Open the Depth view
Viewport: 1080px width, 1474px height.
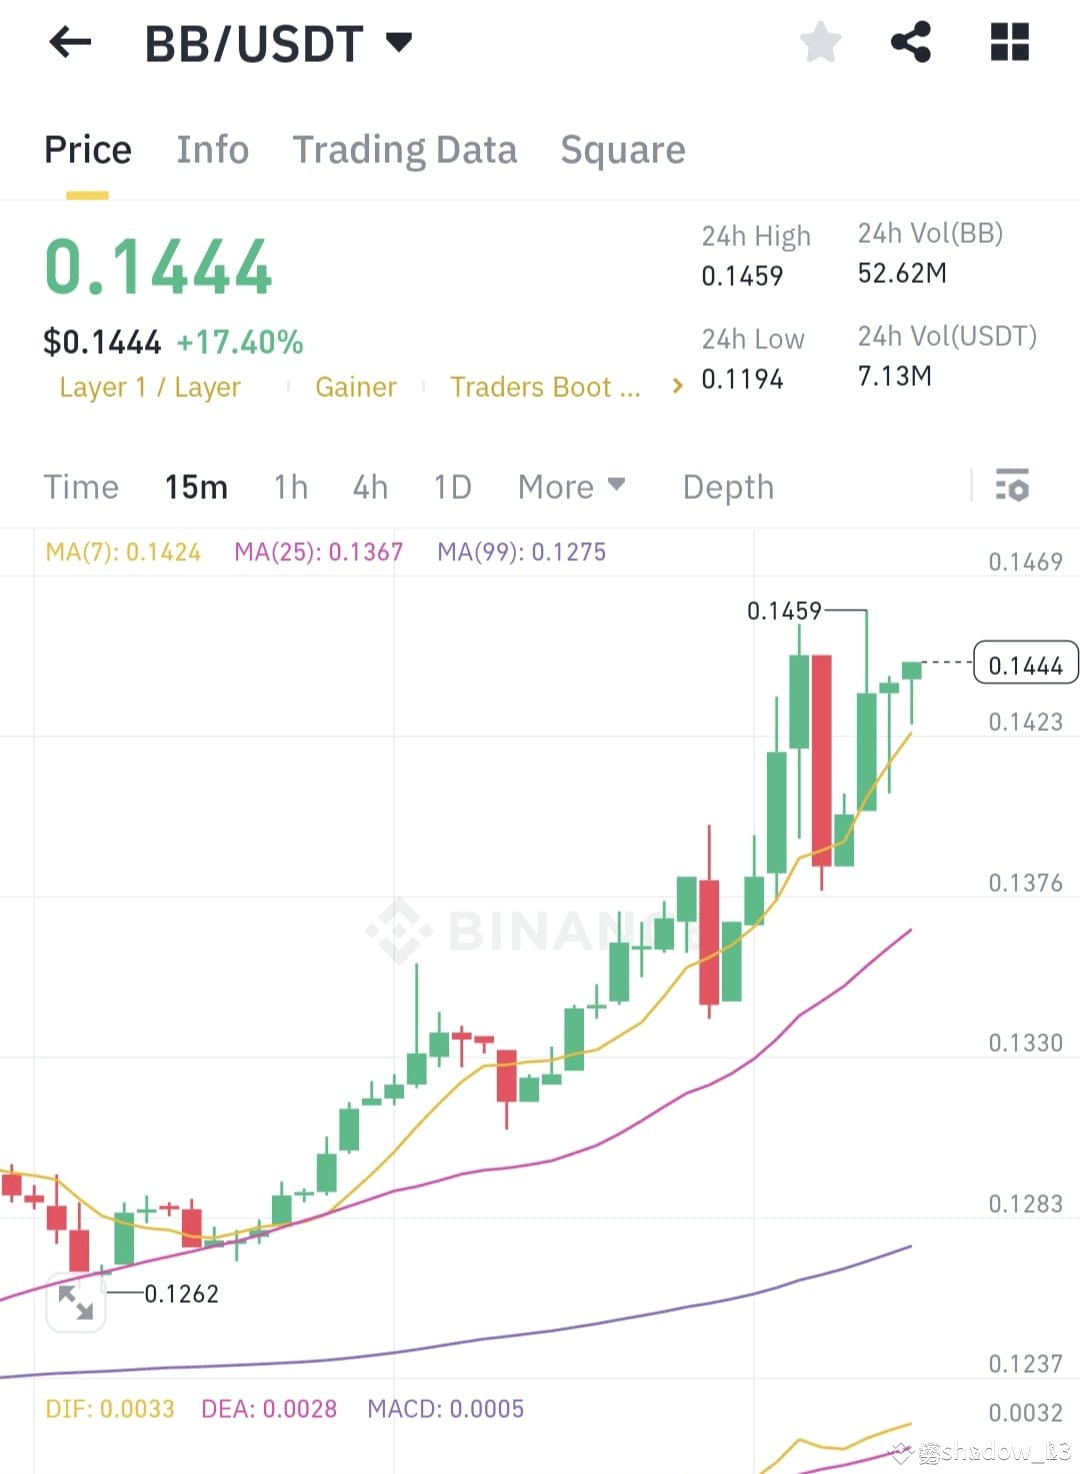coord(728,487)
